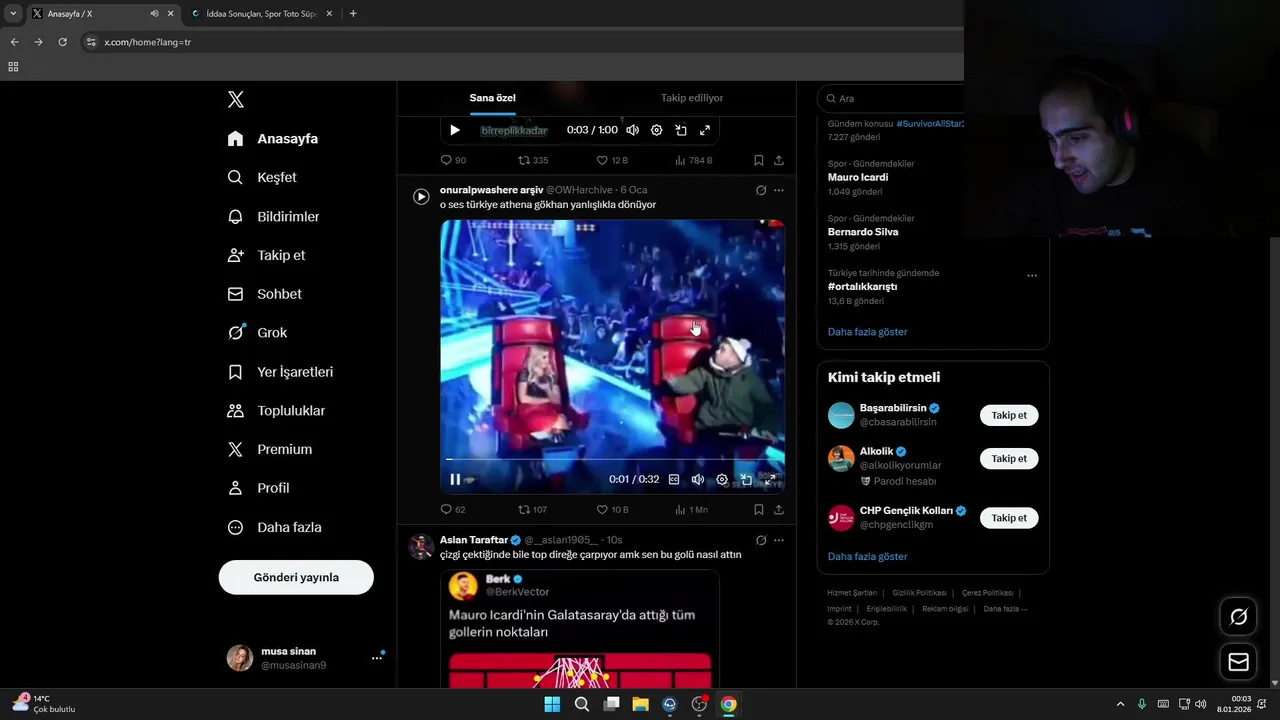Show more follow suggestions via Daha fazla göster
This screenshot has width=1280, height=720.
(867, 556)
